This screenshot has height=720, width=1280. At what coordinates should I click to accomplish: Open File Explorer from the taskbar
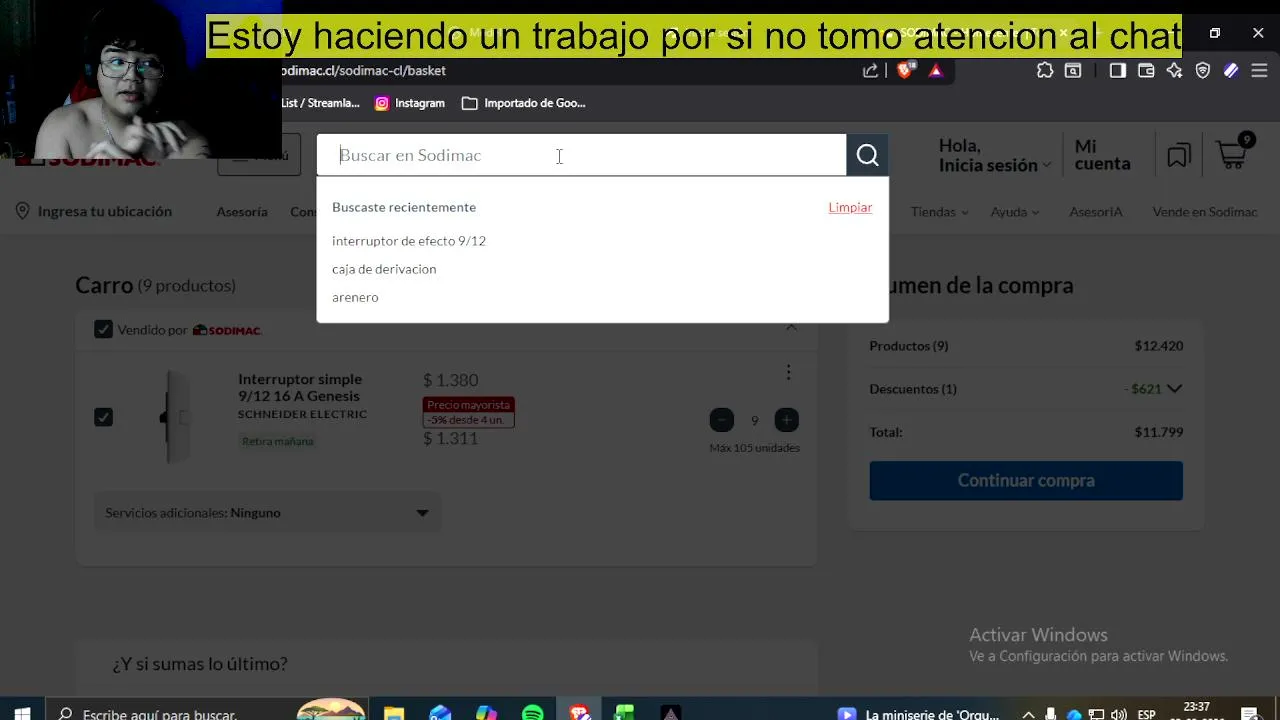(x=394, y=713)
